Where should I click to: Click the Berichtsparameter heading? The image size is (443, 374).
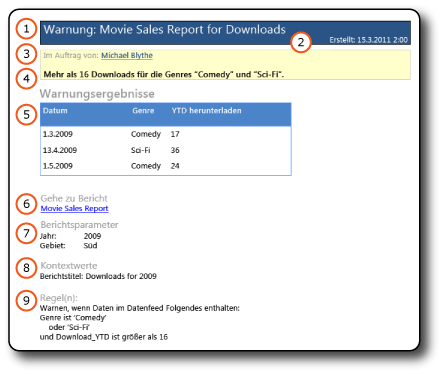click(x=79, y=225)
